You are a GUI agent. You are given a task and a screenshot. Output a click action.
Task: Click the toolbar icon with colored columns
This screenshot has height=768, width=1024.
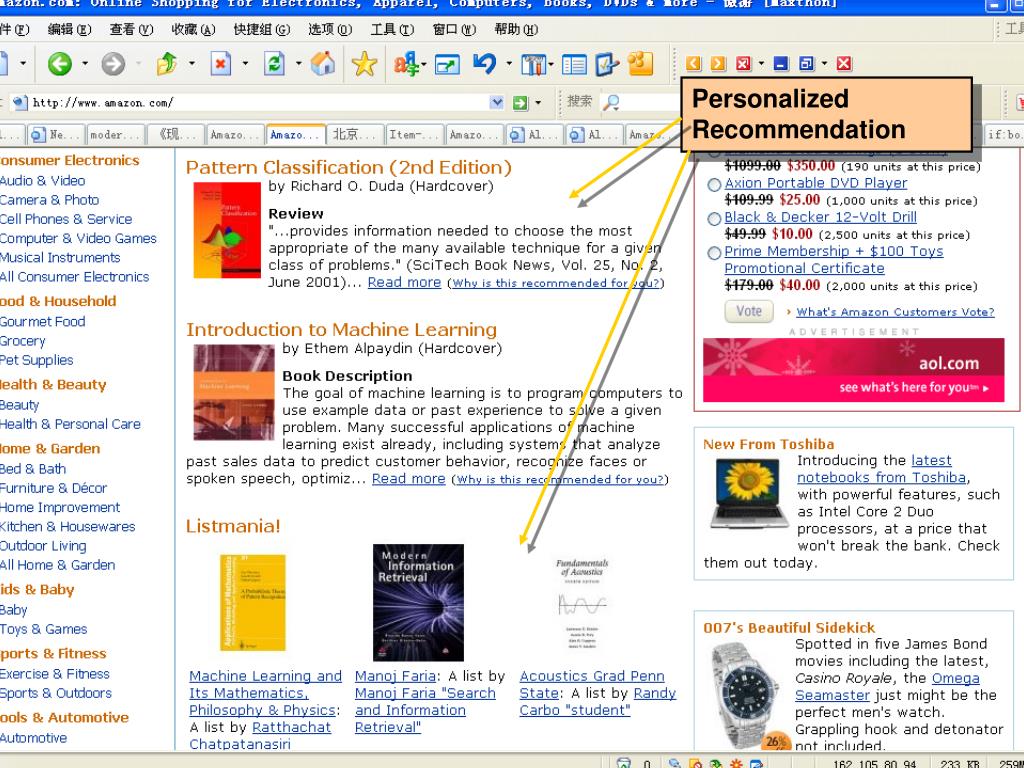533,64
